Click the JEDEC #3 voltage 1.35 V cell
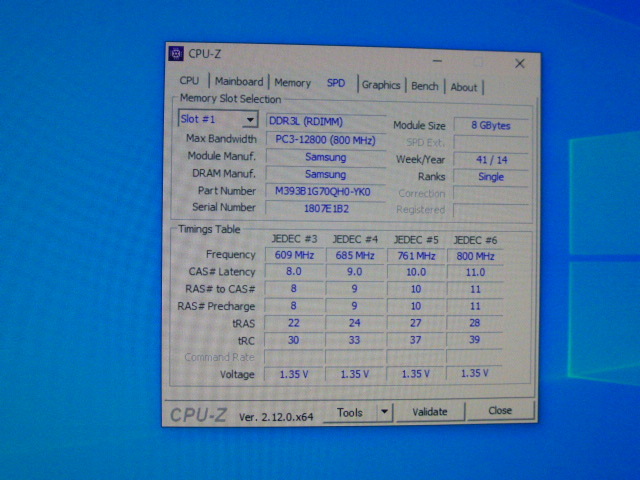The width and height of the screenshot is (640, 480). coord(294,374)
